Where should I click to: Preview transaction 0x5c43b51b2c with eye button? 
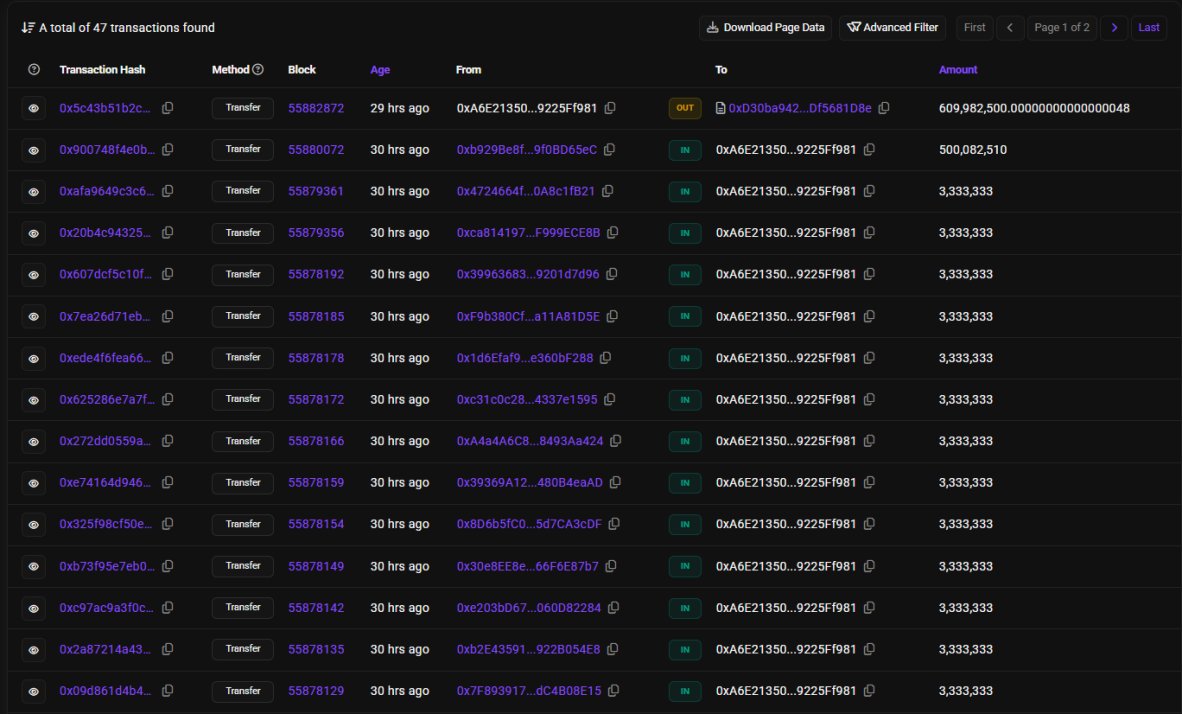(x=34, y=109)
